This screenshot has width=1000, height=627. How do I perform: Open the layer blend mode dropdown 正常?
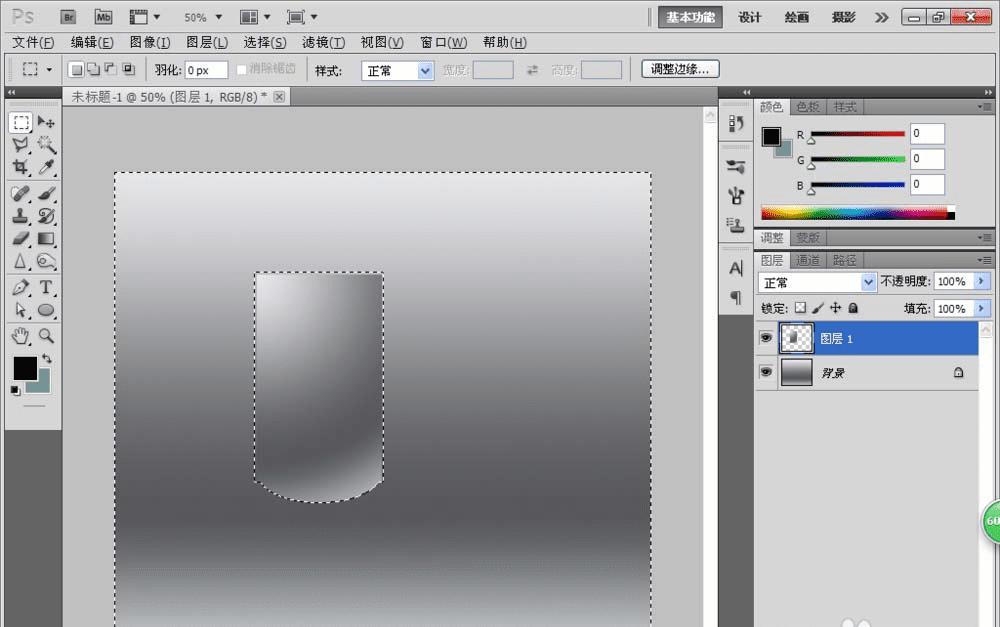click(x=816, y=283)
